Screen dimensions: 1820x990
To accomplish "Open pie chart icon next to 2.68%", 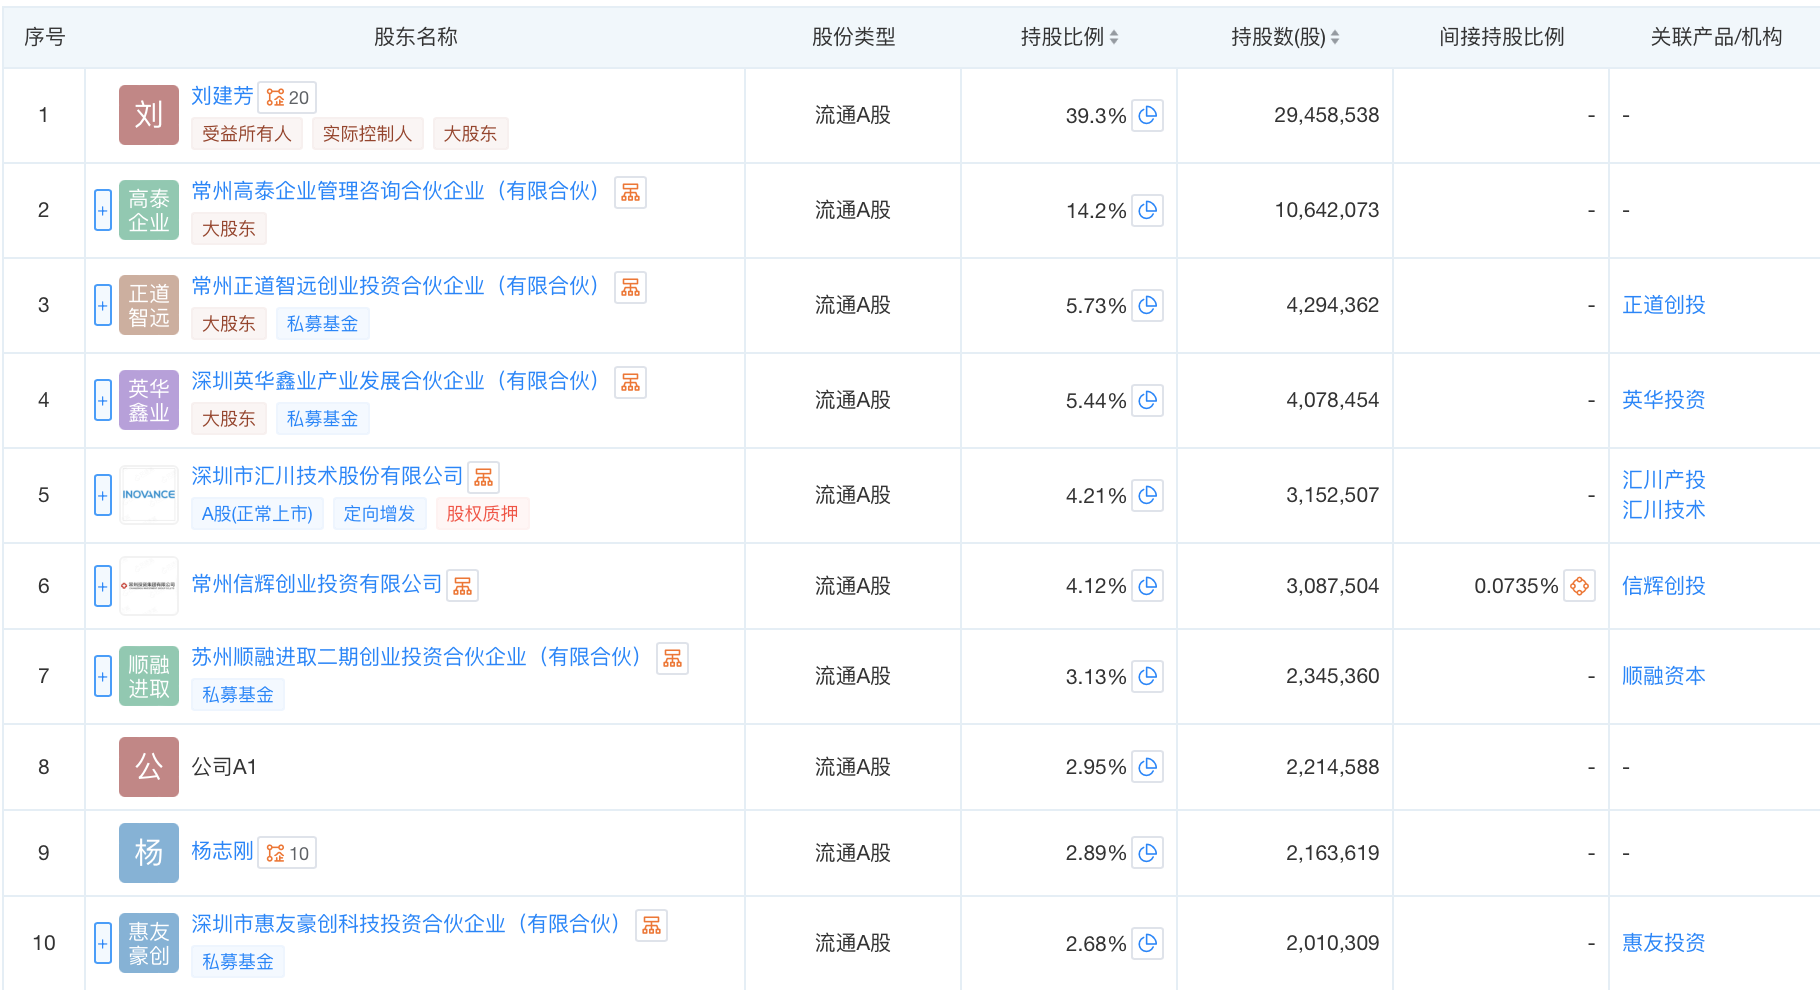I will point(1148,943).
